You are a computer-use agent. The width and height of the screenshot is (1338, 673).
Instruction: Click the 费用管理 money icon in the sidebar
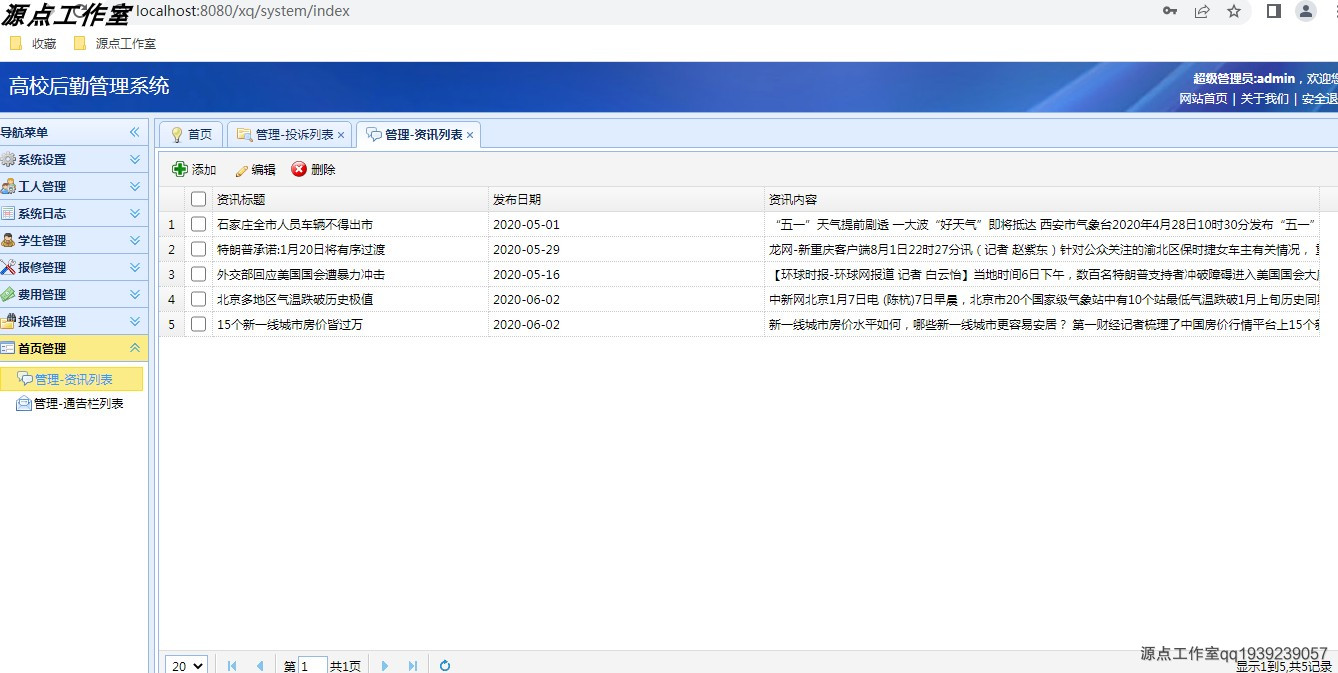11,294
